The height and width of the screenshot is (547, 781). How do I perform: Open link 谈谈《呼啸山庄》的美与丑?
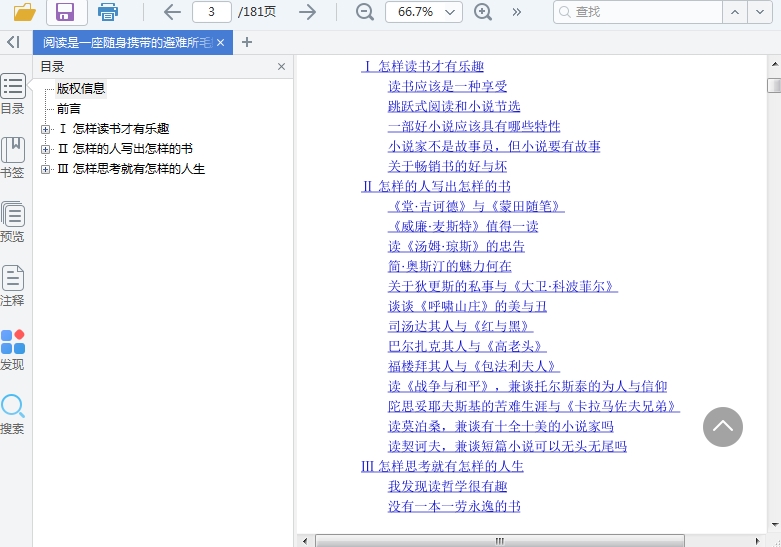(x=467, y=306)
